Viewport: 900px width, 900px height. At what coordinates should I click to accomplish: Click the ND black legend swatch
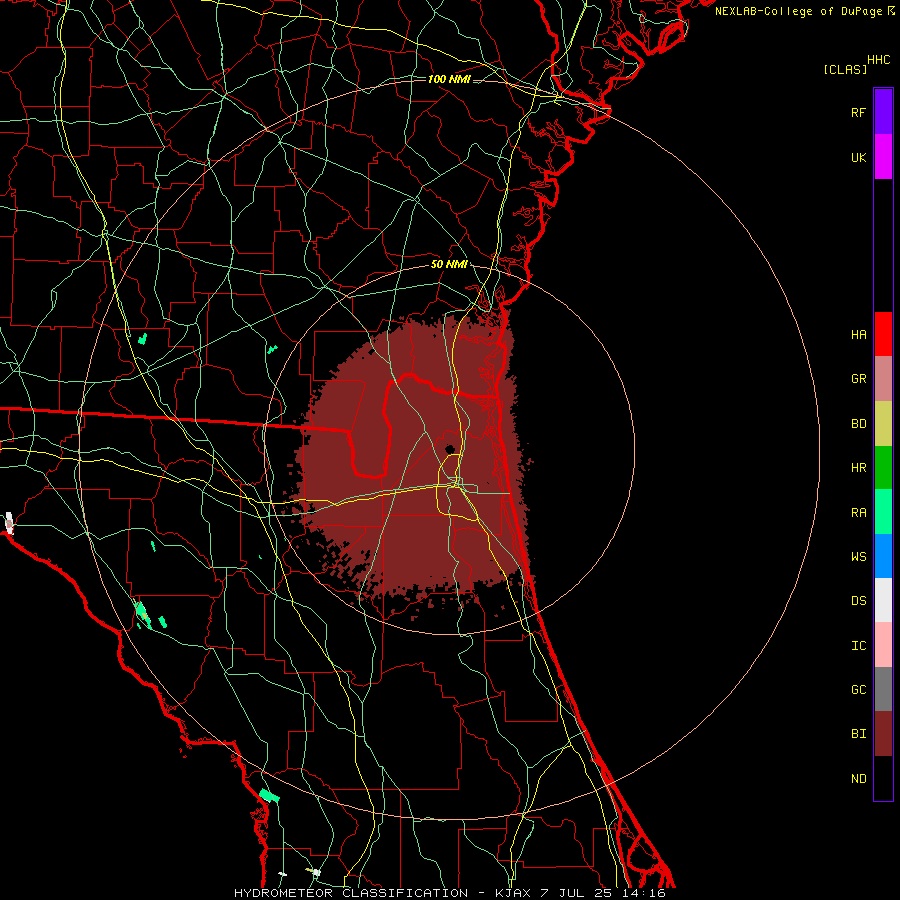click(x=883, y=778)
